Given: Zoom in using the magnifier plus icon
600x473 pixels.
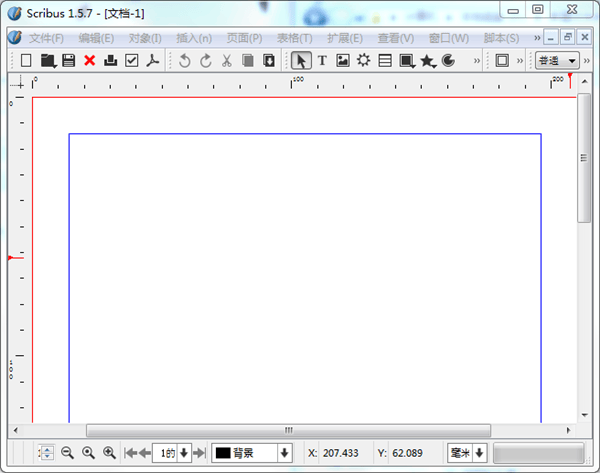Looking at the screenshot, I should 110,453.
